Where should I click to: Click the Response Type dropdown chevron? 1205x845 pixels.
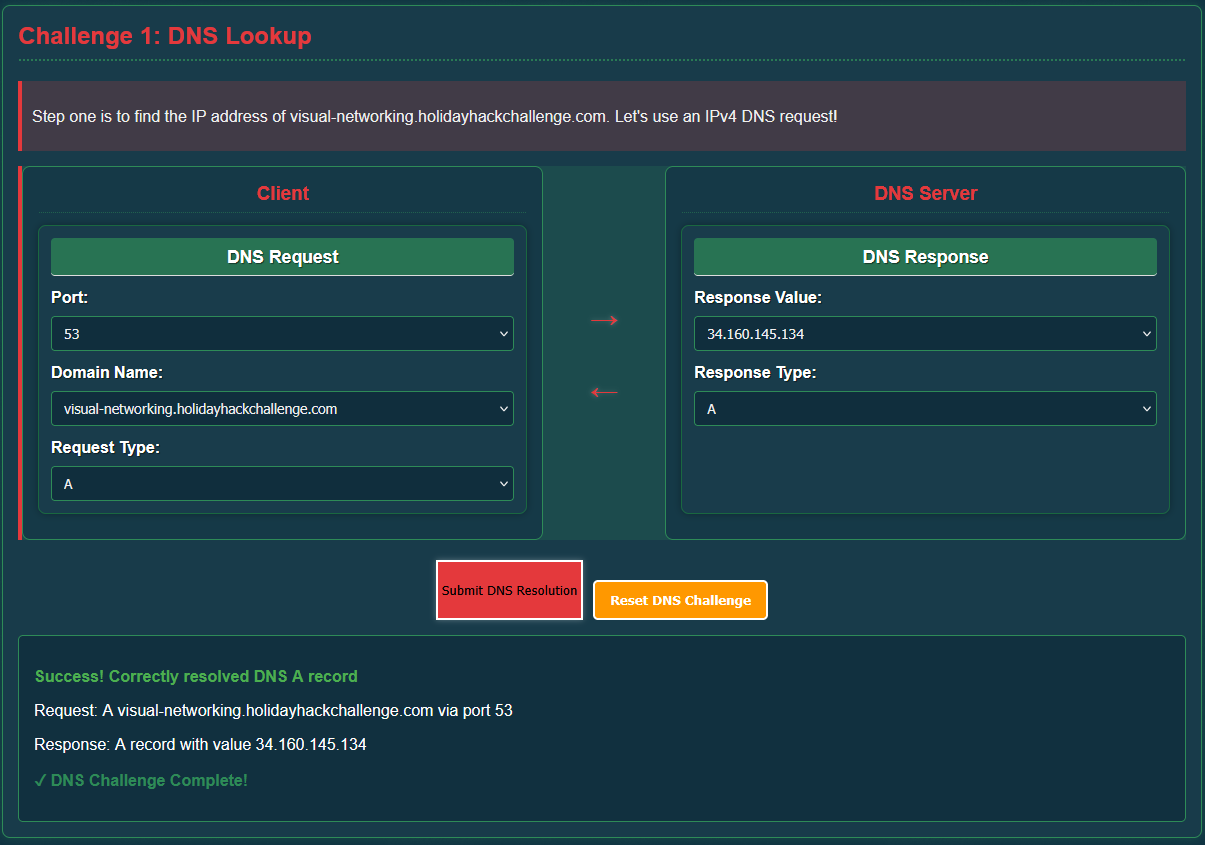pos(1146,408)
